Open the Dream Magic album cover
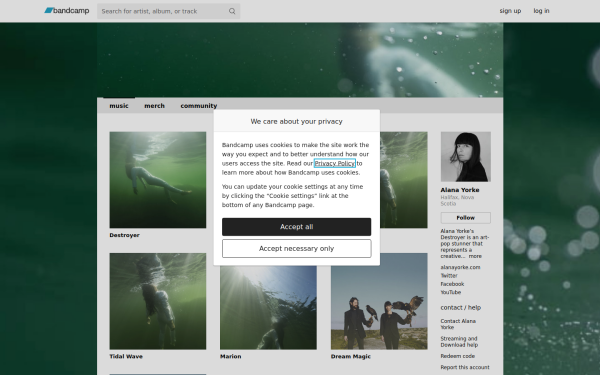 click(x=379, y=301)
